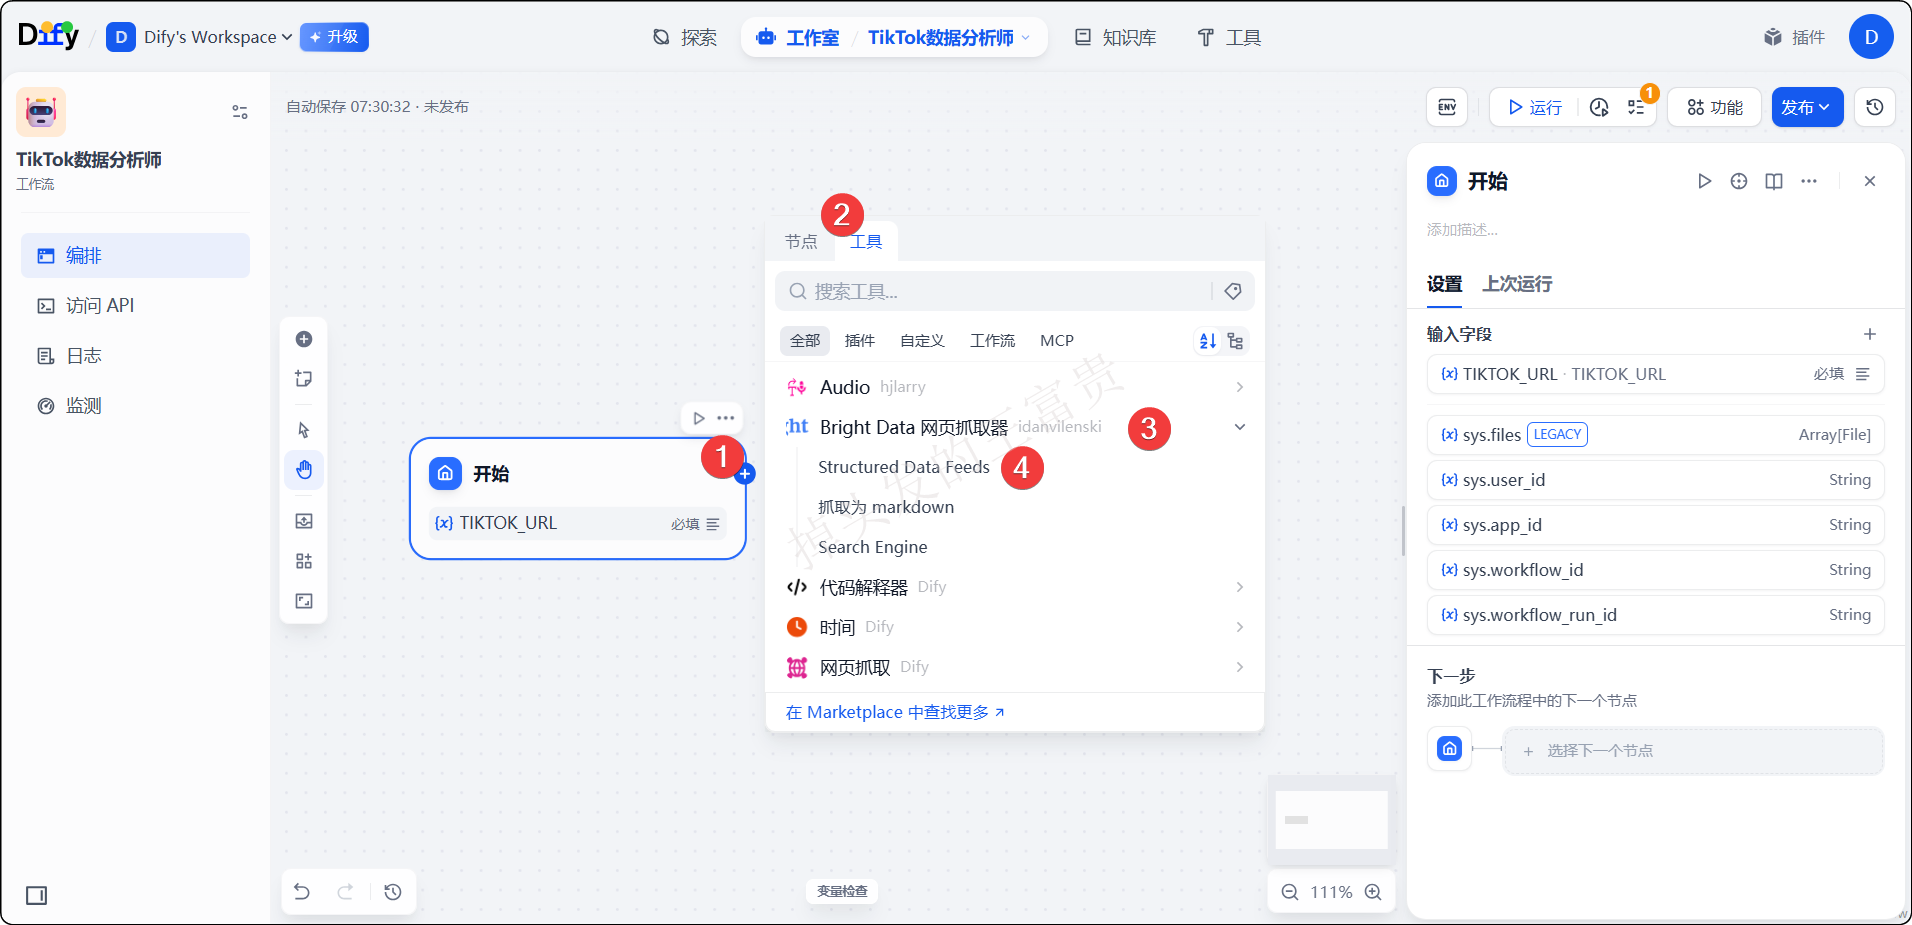Open the 111% zoom level menu

point(1331,892)
